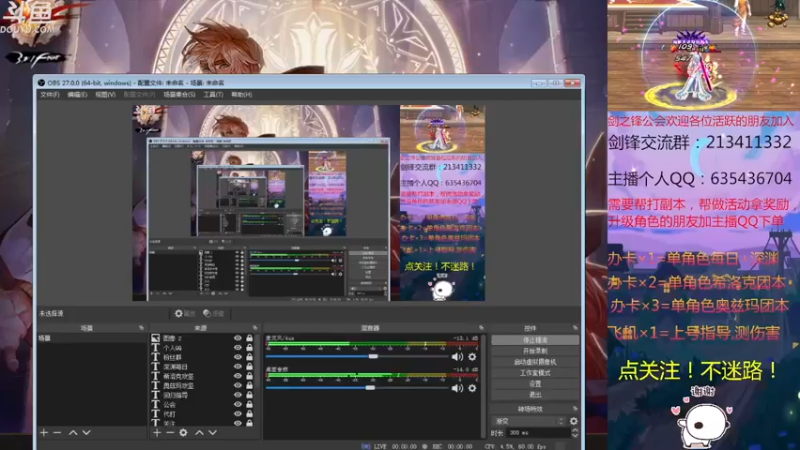Mute the microphone (麦克风/Aux) speaker icon
The image size is (800, 450).
pos(457,357)
